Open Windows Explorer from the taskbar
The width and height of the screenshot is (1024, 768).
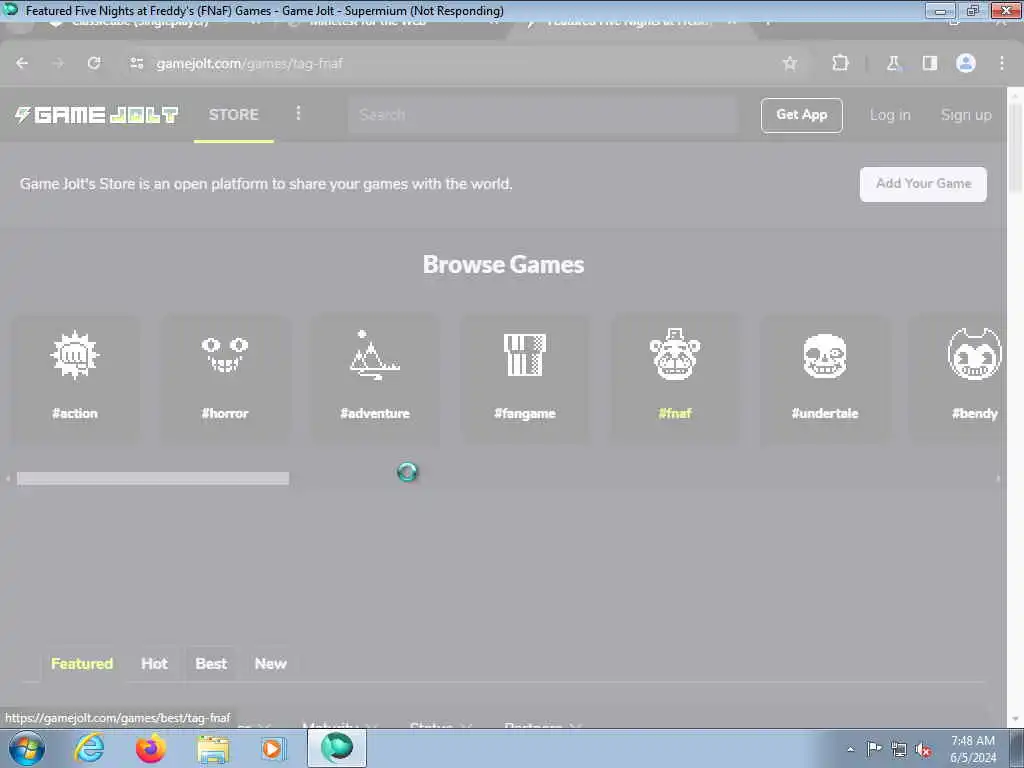pos(213,749)
